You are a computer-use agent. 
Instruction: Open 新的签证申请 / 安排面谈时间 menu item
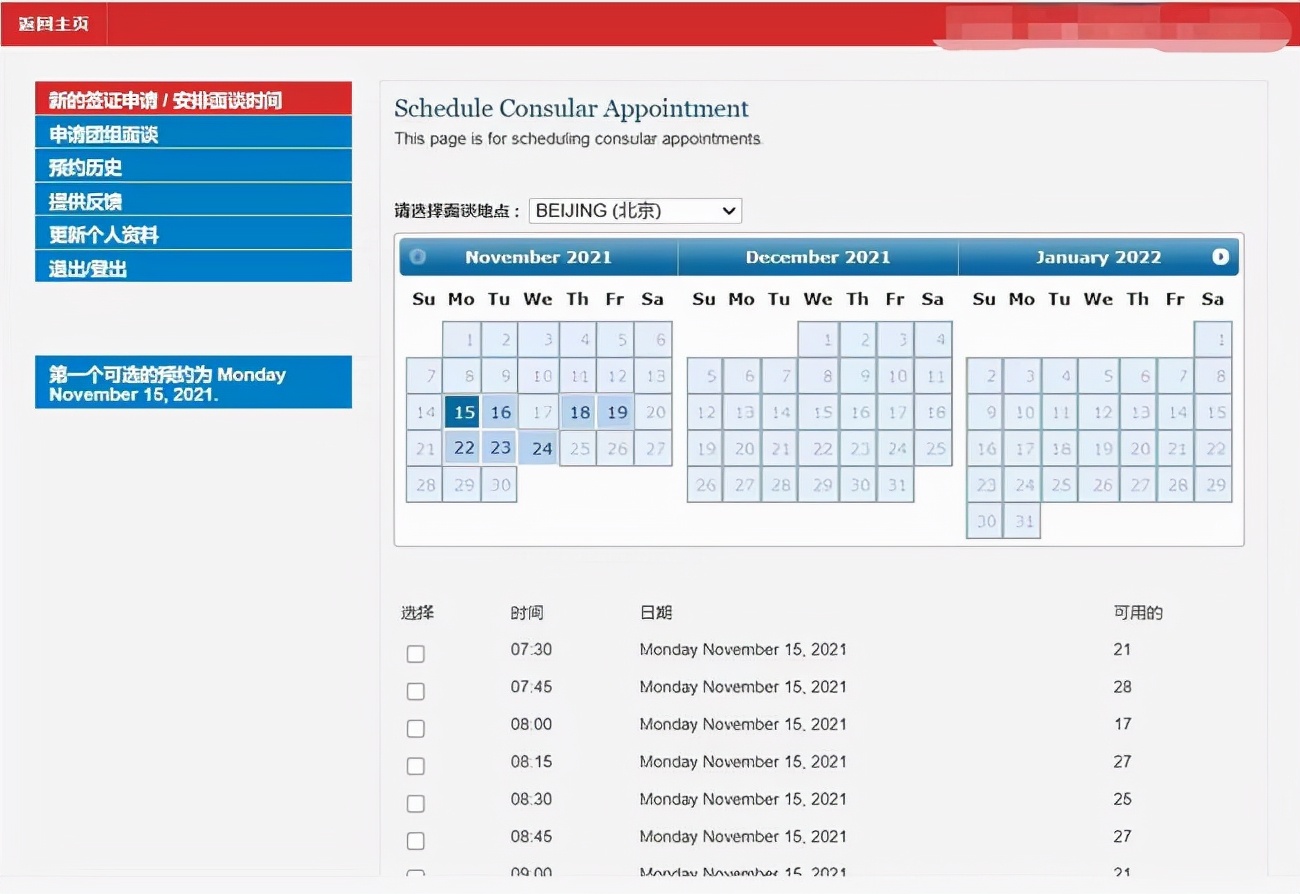193,99
